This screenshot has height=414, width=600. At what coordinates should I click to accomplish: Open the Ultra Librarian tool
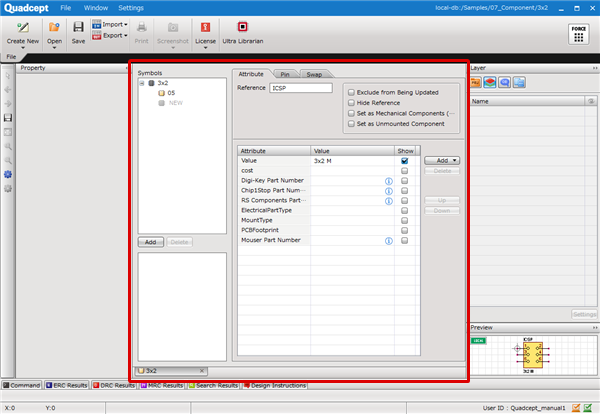(x=242, y=30)
